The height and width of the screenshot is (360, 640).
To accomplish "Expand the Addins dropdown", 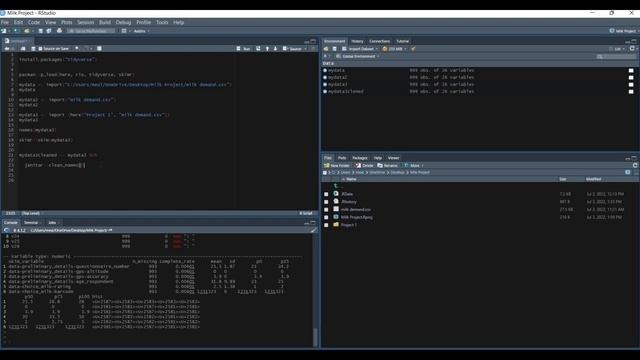I will pos(141,31).
